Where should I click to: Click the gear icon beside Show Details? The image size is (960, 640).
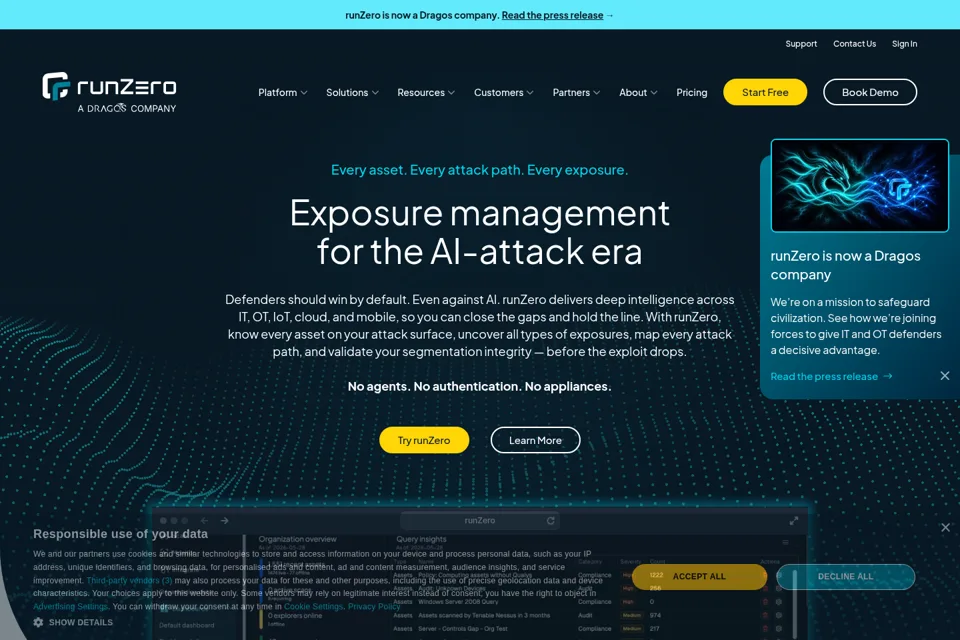39,622
